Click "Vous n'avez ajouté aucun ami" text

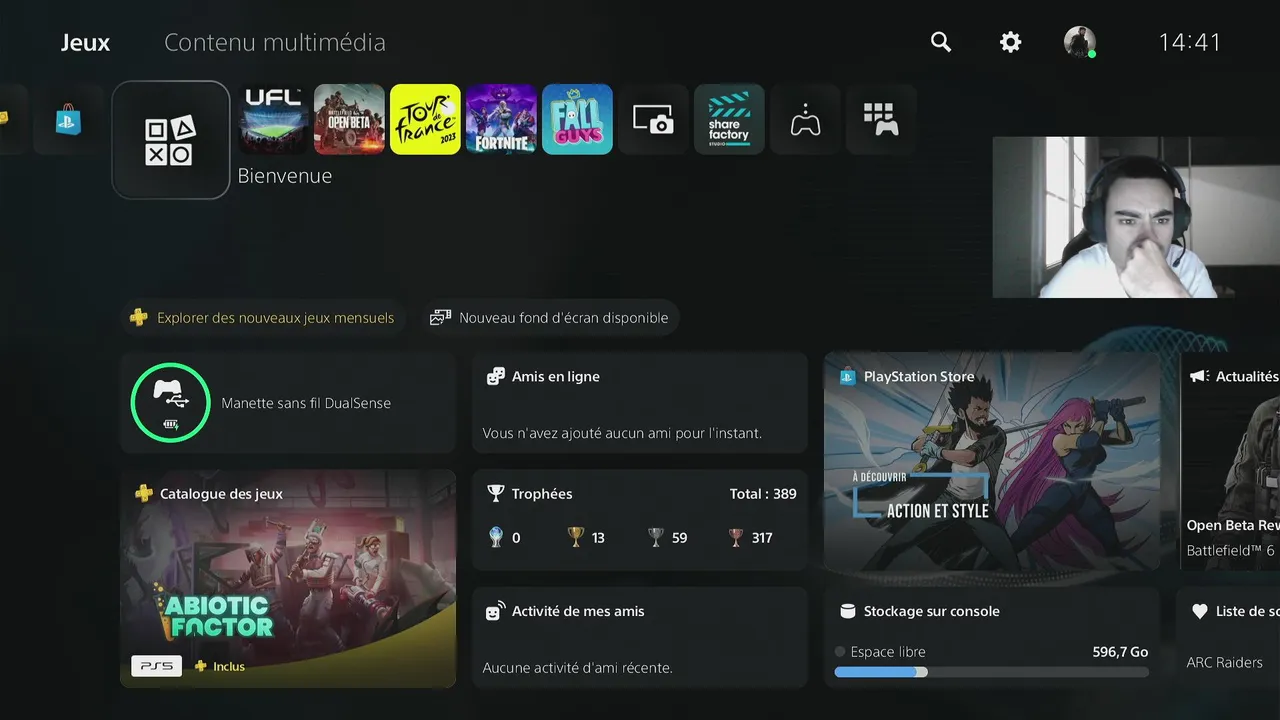point(622,433)
